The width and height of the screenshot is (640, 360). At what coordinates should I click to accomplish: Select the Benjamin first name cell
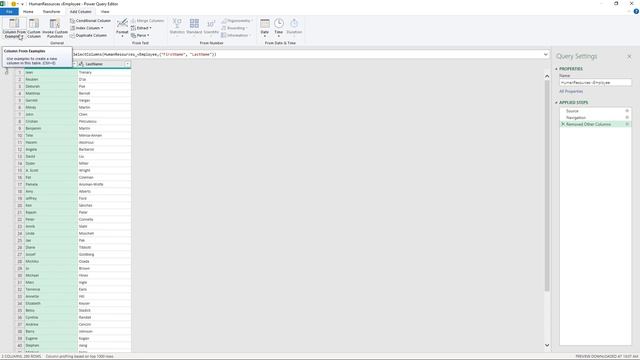[x=50, y=129]
